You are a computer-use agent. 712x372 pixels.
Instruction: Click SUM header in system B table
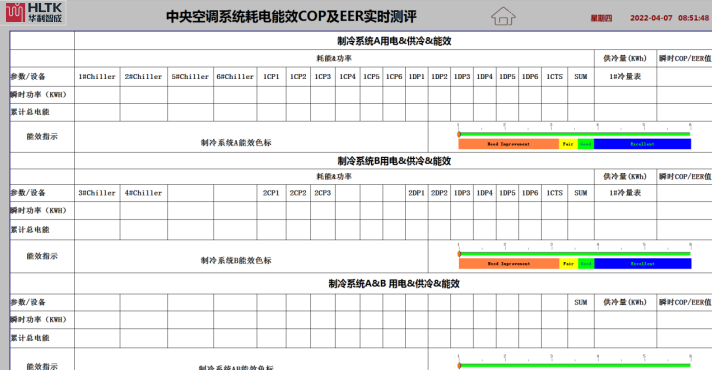(581, 193)
